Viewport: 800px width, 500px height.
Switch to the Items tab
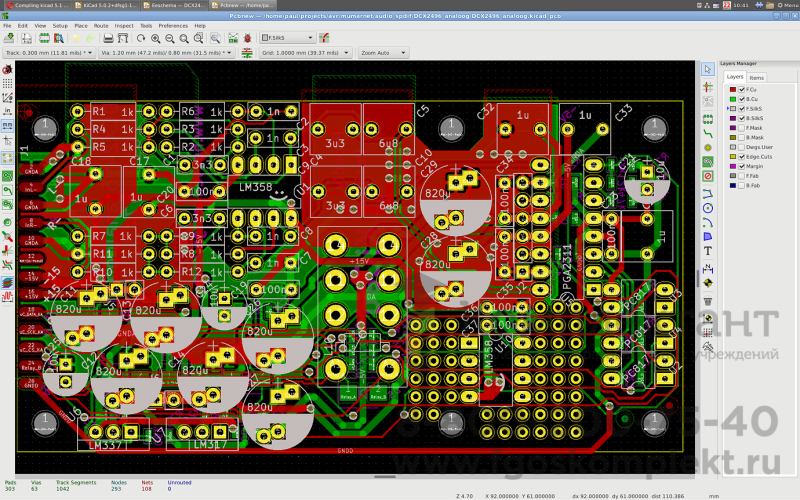pos(756,78)
